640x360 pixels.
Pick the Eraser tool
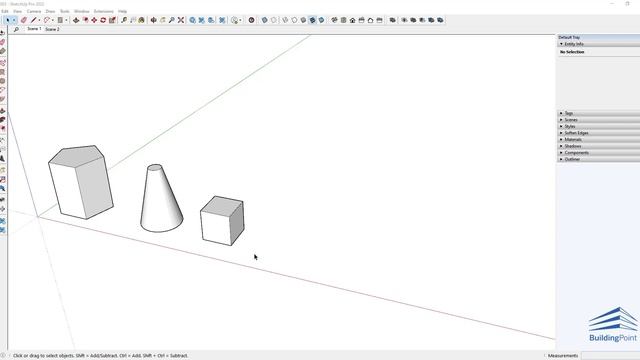point(24,20)
